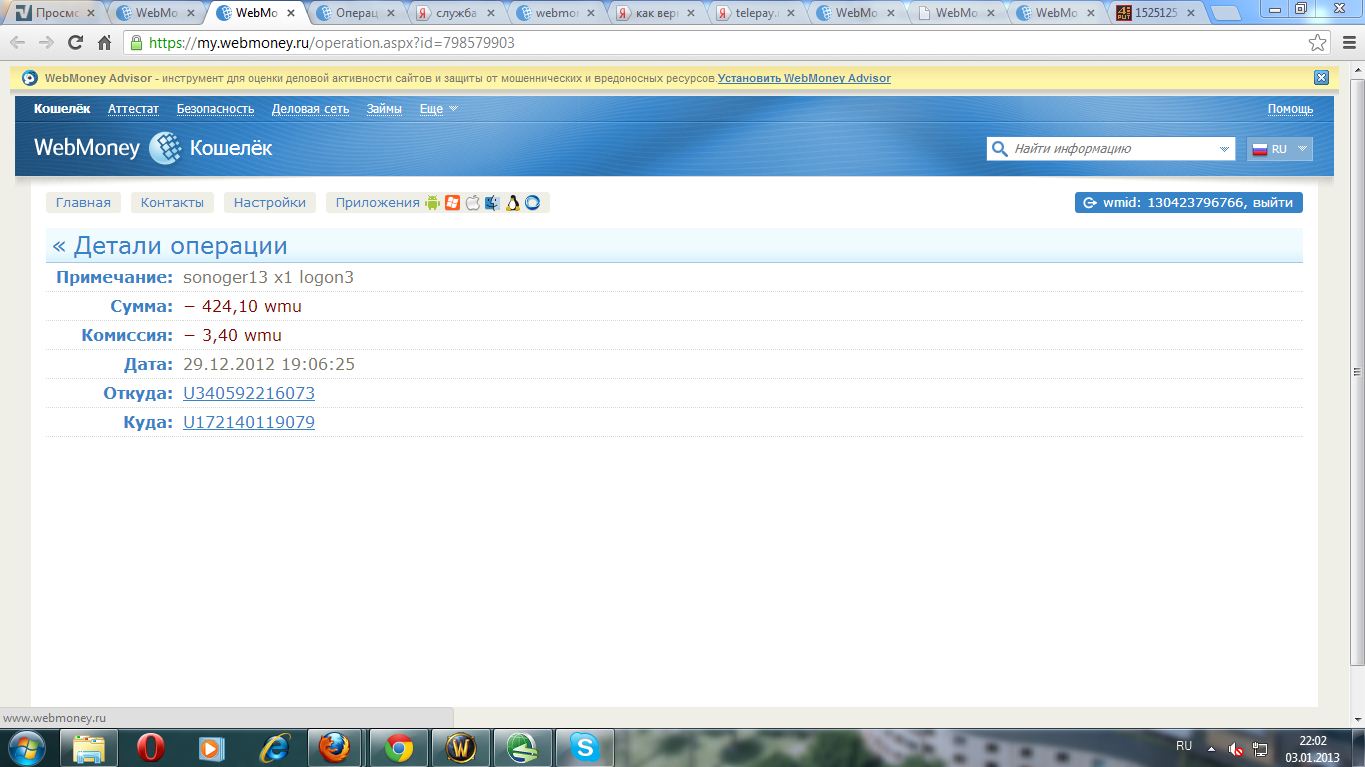Click the magnifier icon in search box
Screen dimensions: 1365x767
coord(999,149)
